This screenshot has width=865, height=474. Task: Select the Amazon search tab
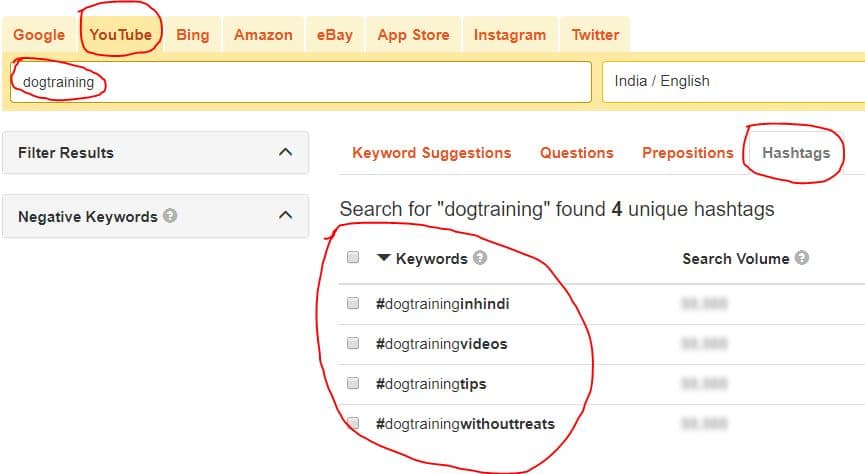click(263, 35)
